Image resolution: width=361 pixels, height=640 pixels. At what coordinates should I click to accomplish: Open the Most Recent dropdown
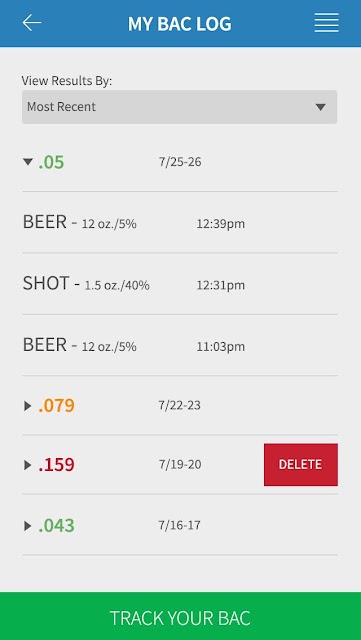click(x=180, y=107)
